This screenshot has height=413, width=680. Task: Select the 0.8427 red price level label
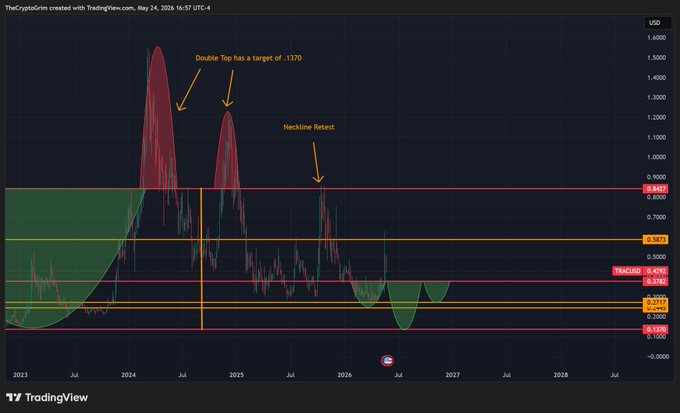coord(656,189)
